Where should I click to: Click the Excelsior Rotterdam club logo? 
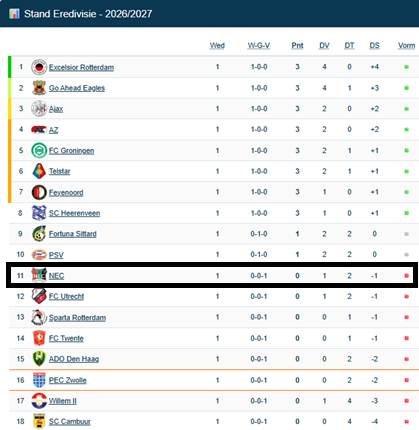[39, 67]
